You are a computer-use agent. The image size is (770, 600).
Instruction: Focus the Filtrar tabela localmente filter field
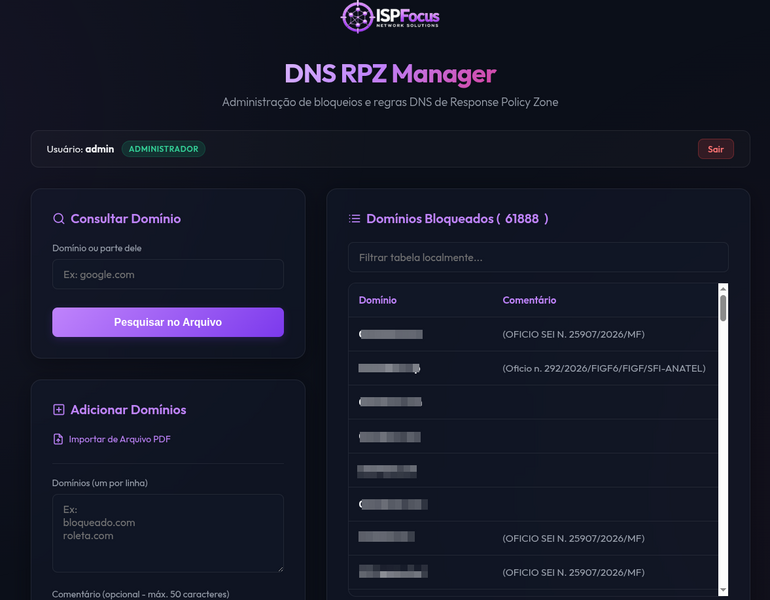[x=538, y=257]
